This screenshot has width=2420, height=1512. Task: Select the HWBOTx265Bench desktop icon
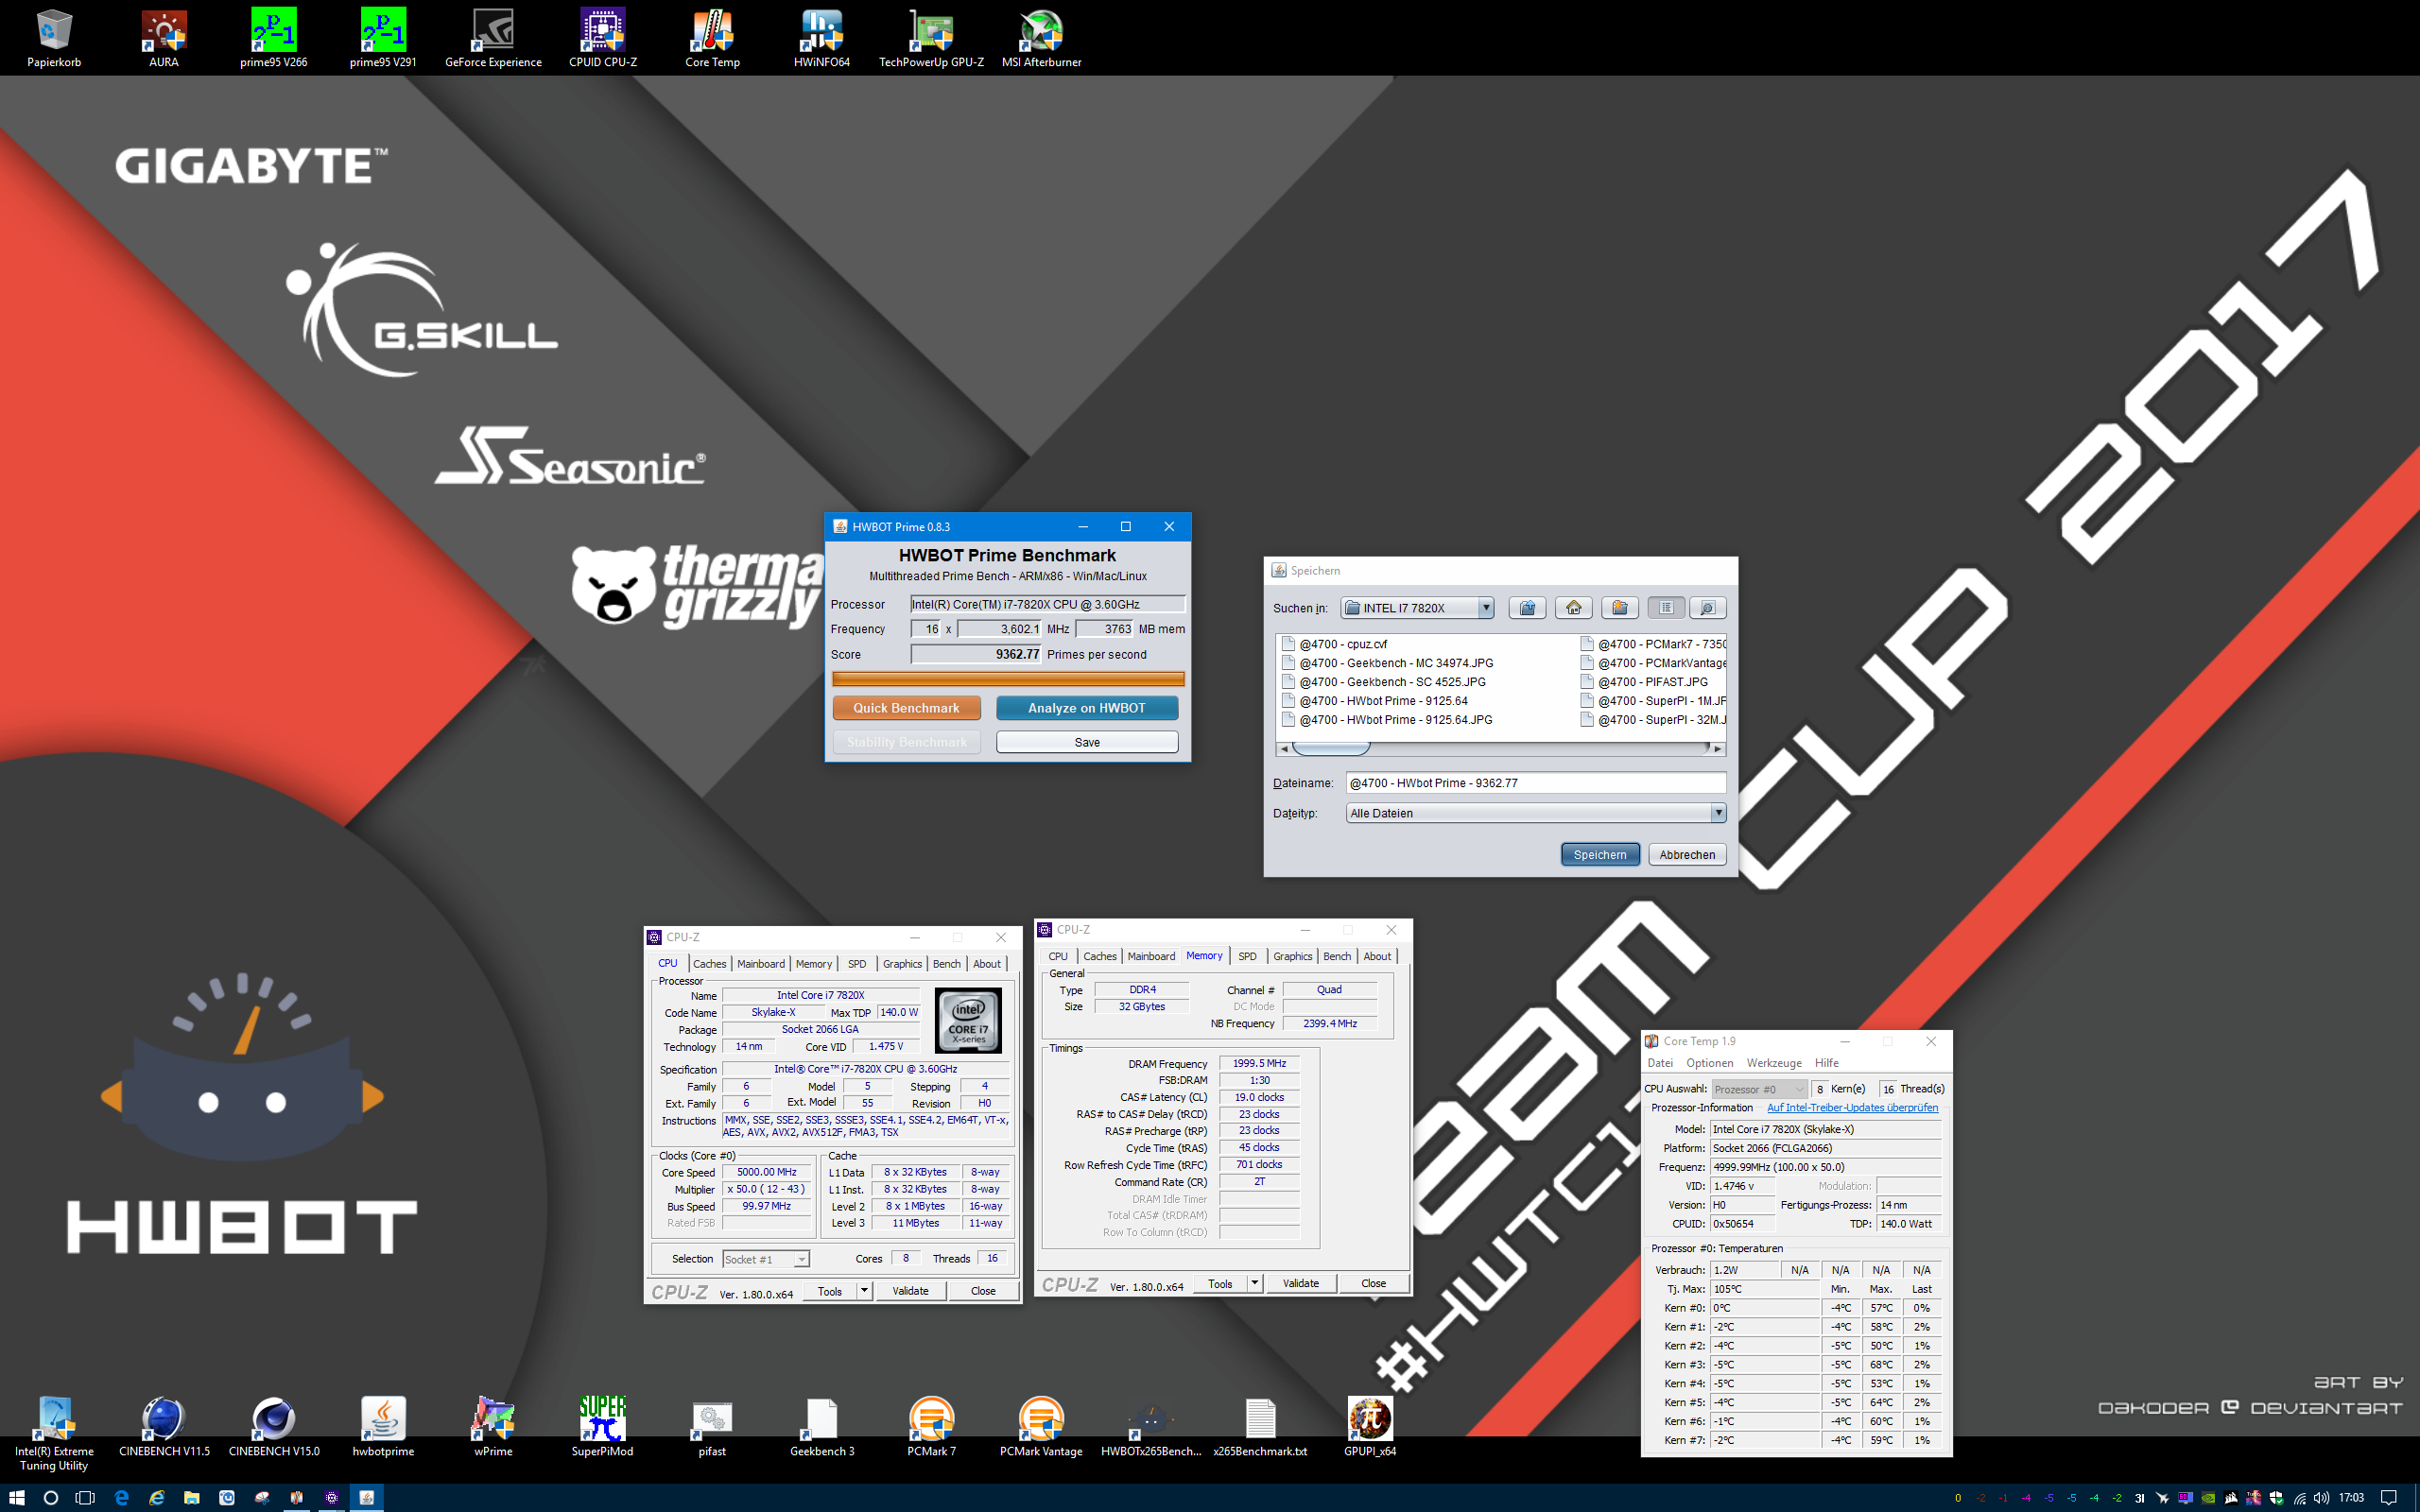coord(1151,1427)
